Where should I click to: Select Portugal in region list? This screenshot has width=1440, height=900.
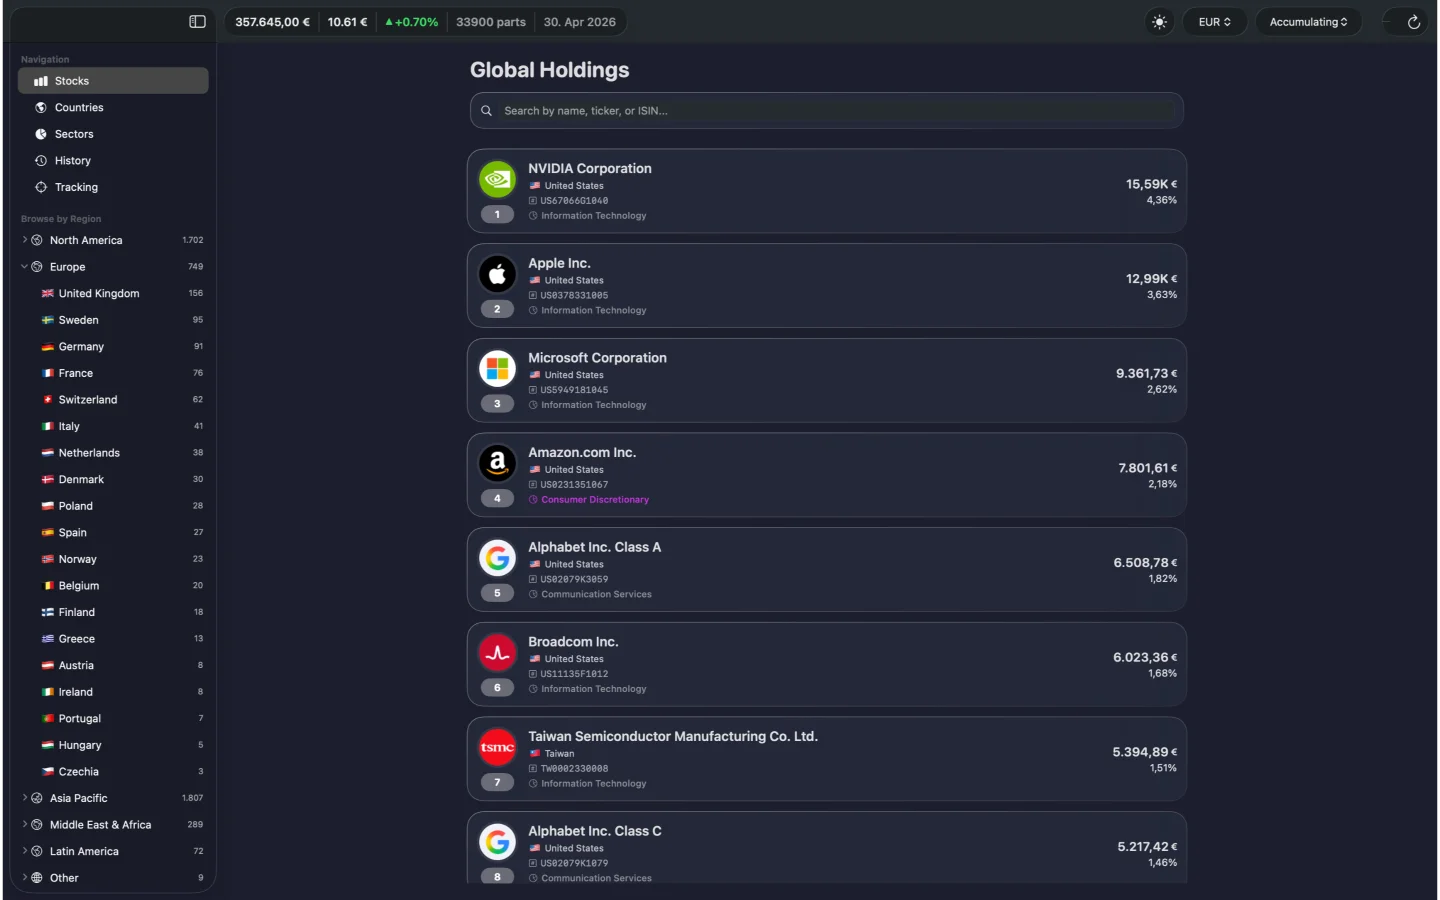pos(113,718)
